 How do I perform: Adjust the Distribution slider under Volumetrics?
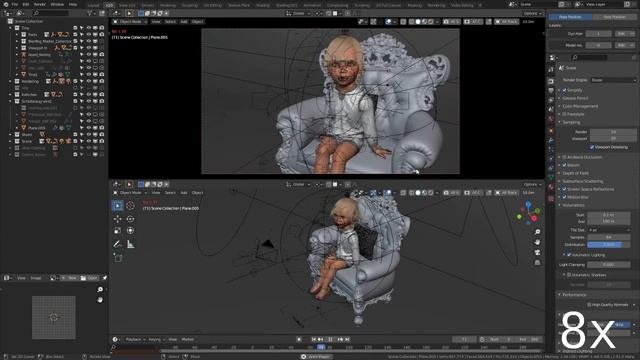coord(608,244)
